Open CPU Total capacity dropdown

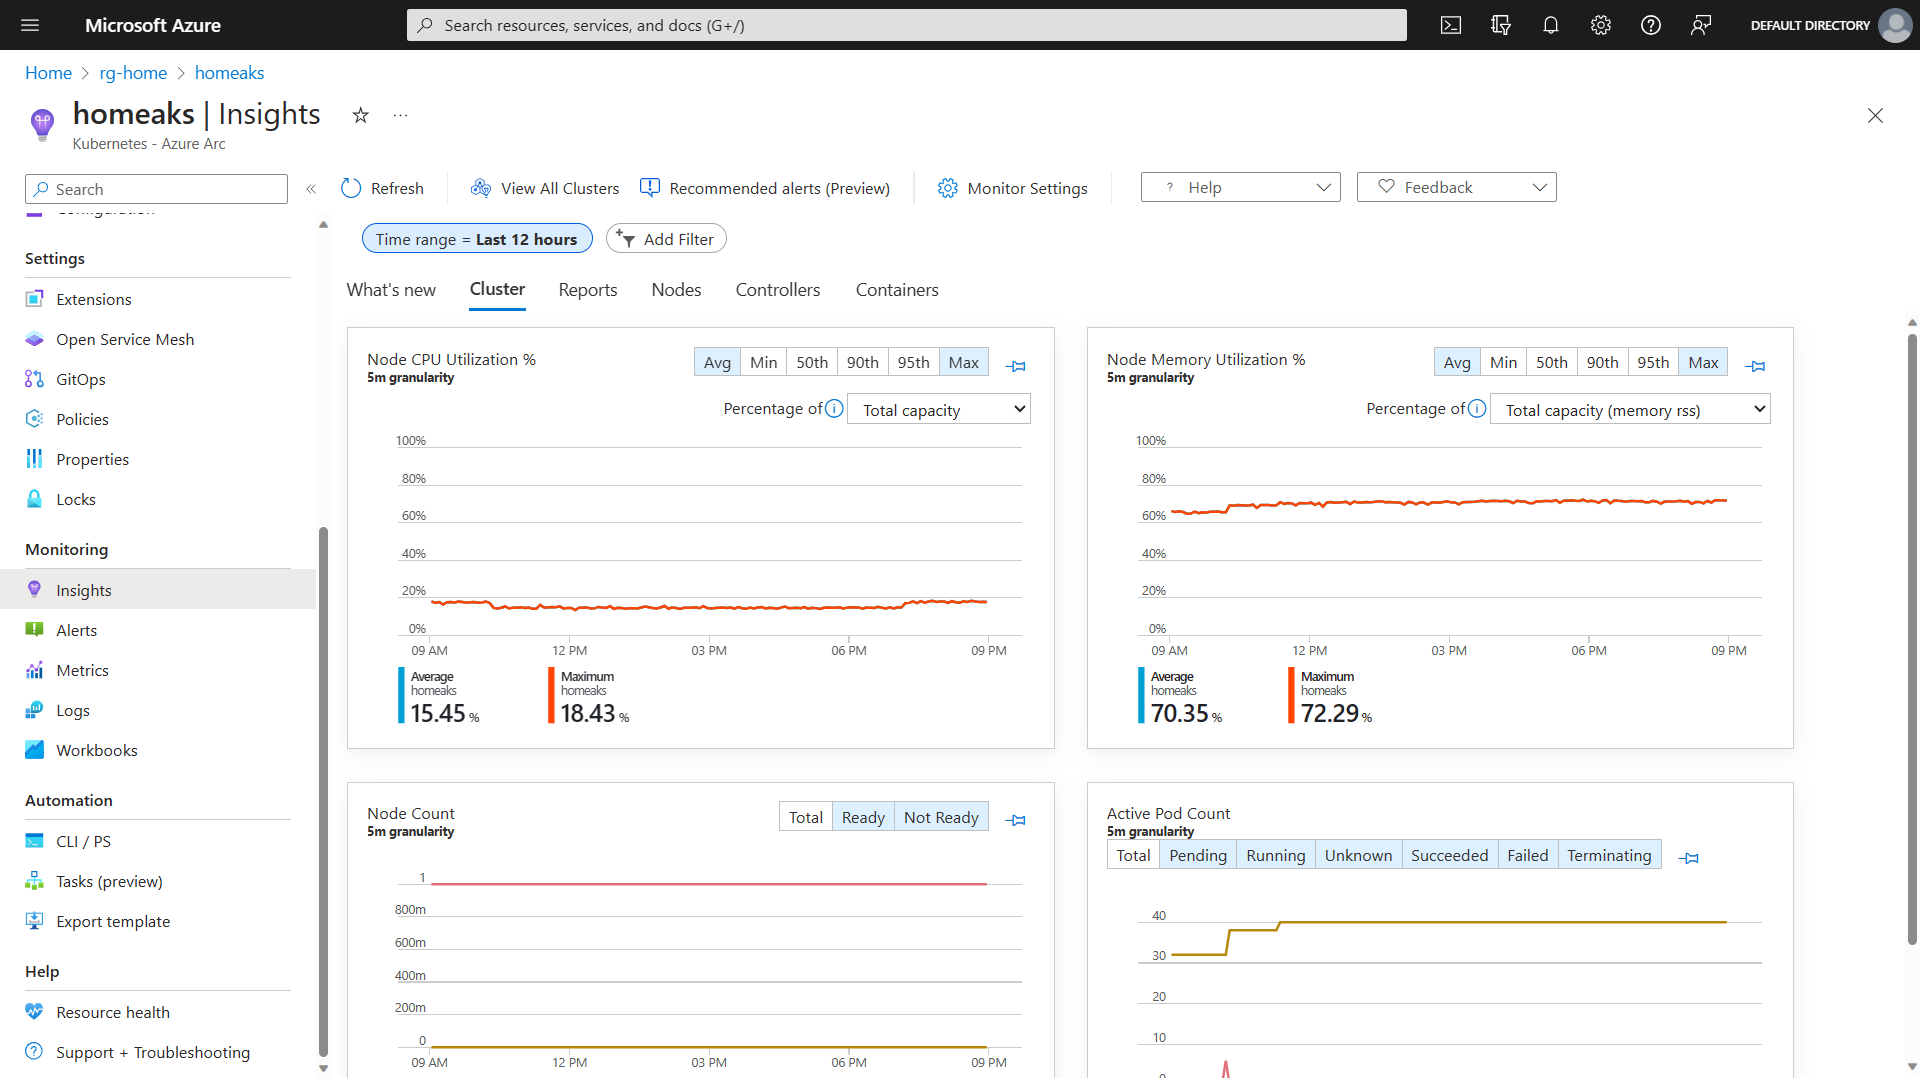click(939, 409)
